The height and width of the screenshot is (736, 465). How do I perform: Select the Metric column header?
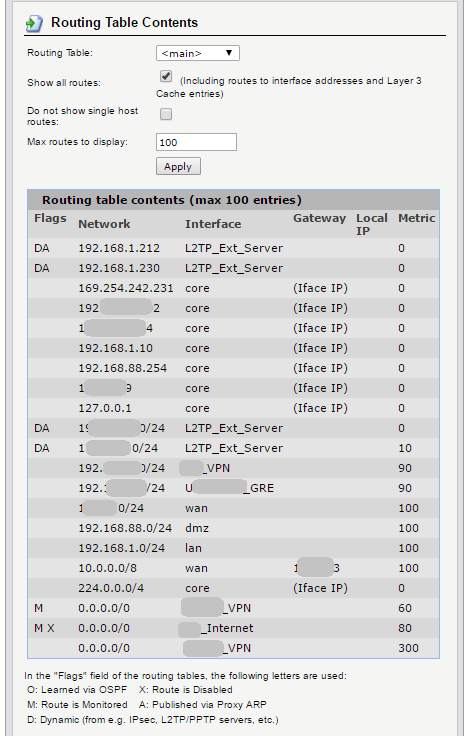pyautogui.click(x=417, y=218)
